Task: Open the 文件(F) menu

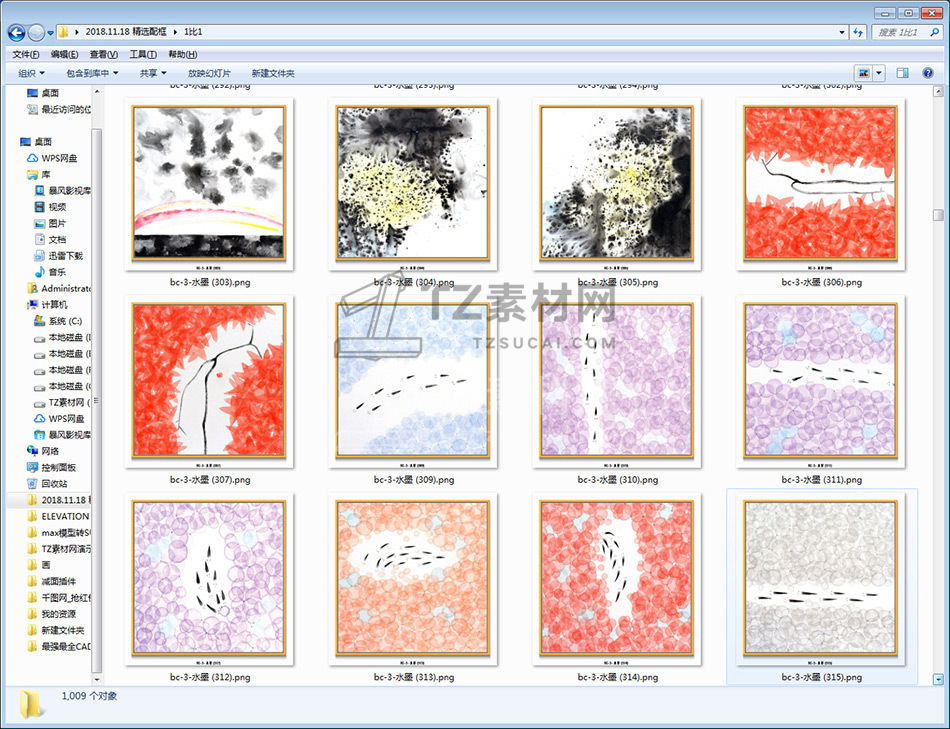Action: tap(25, 54)
